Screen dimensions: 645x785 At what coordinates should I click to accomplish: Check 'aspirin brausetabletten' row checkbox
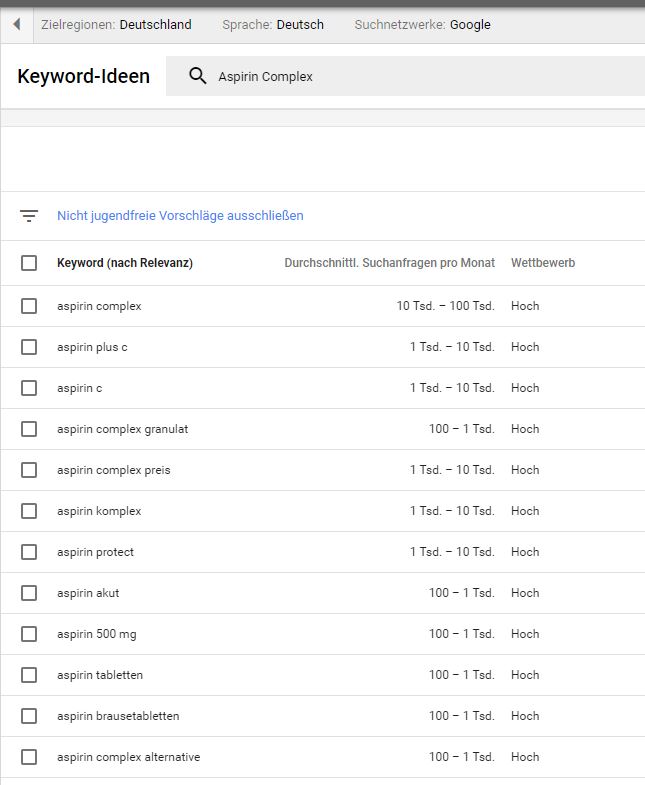[x=29, y=716]
